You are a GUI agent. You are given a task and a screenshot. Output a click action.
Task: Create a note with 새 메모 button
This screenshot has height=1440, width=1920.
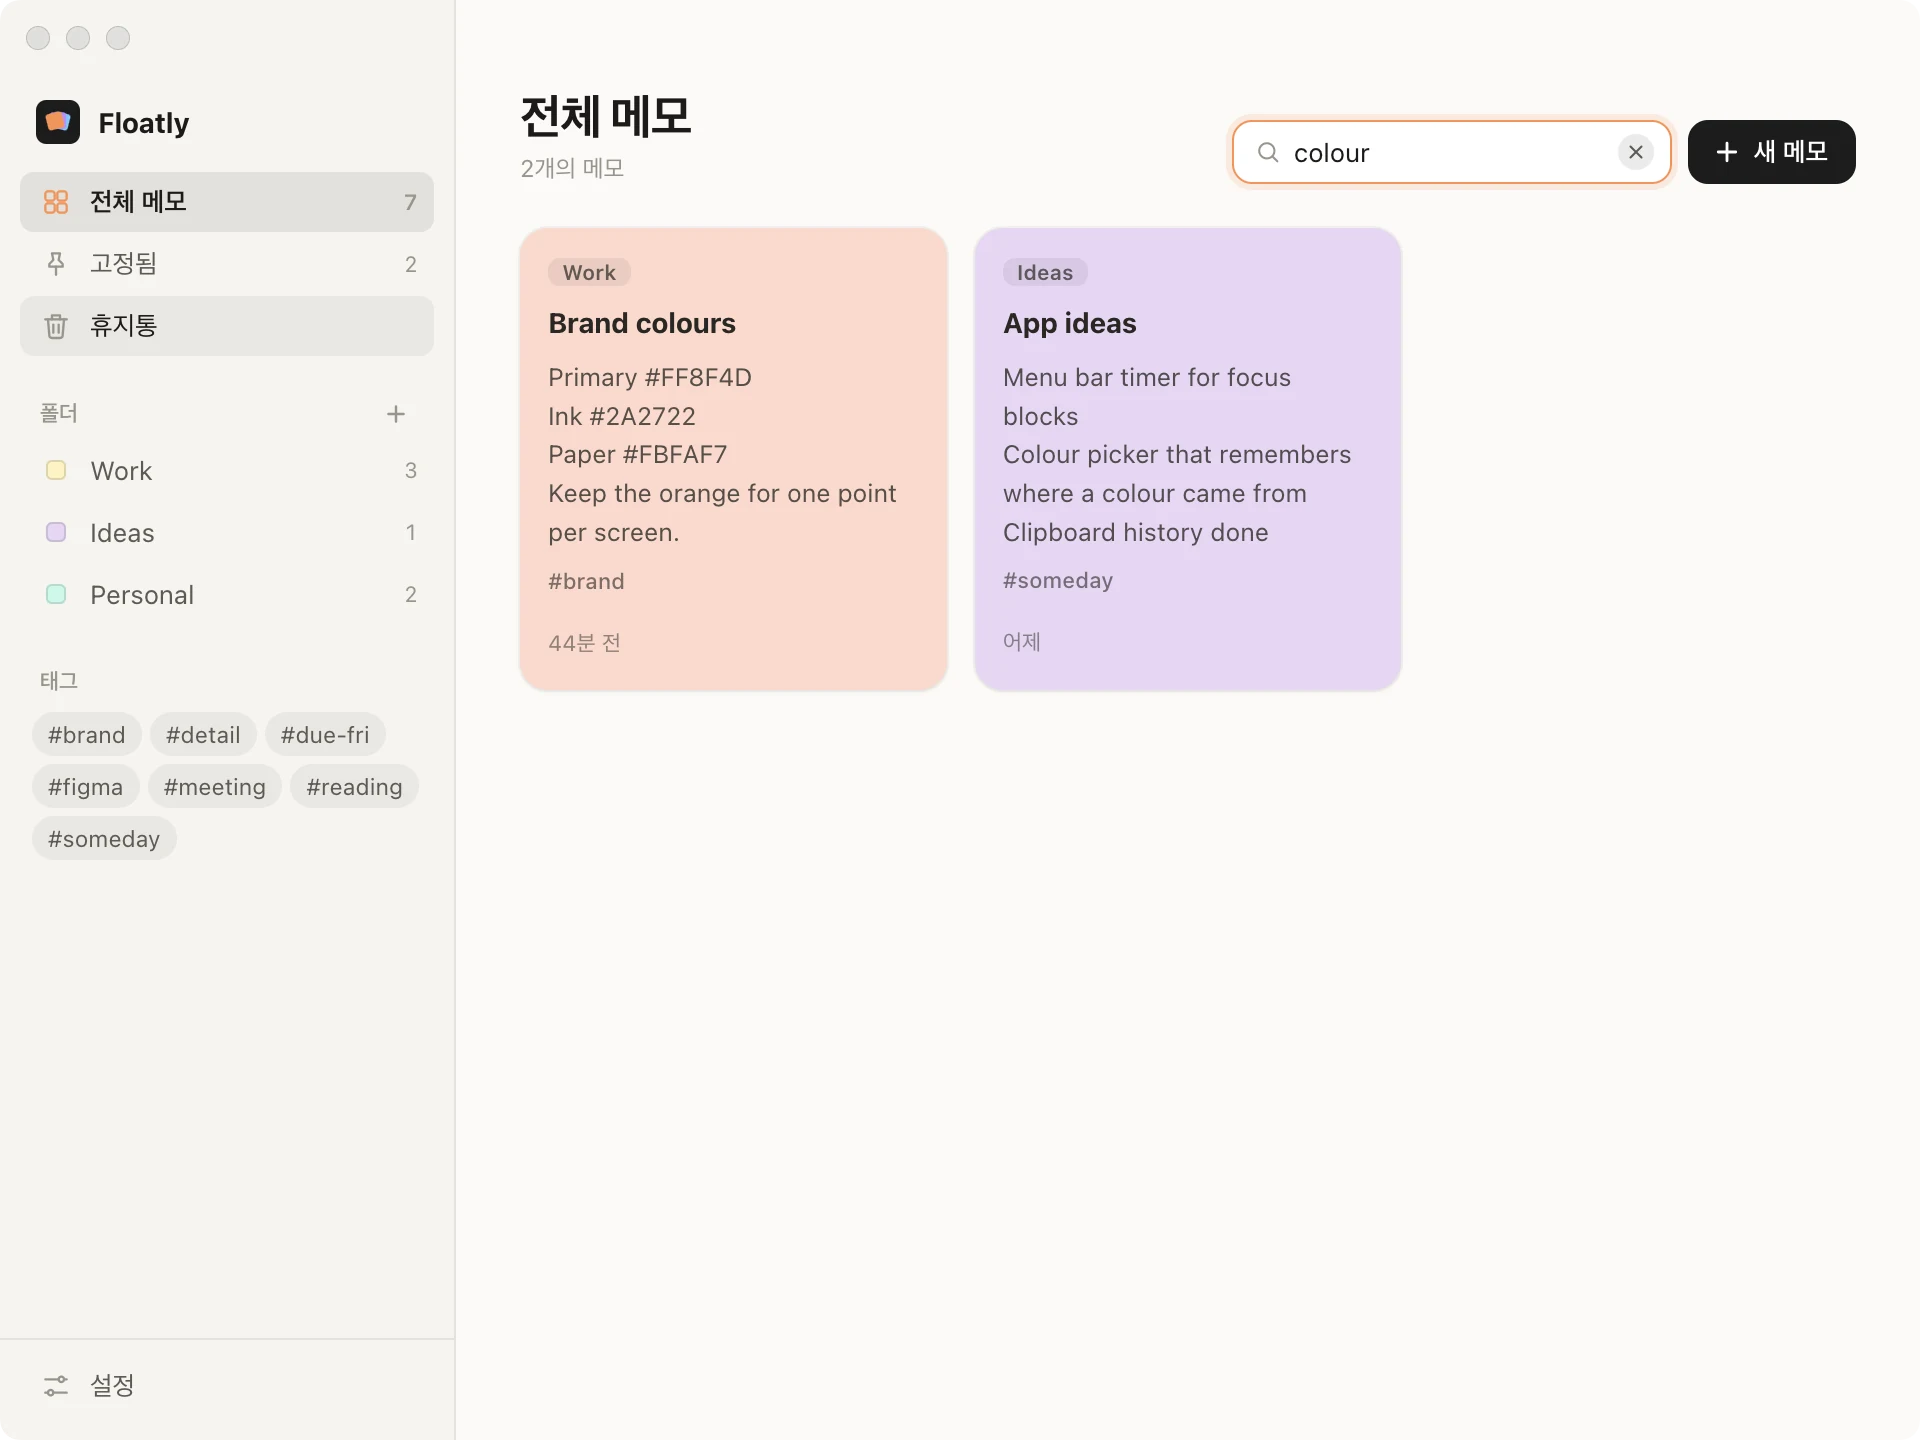point(1771,152)
